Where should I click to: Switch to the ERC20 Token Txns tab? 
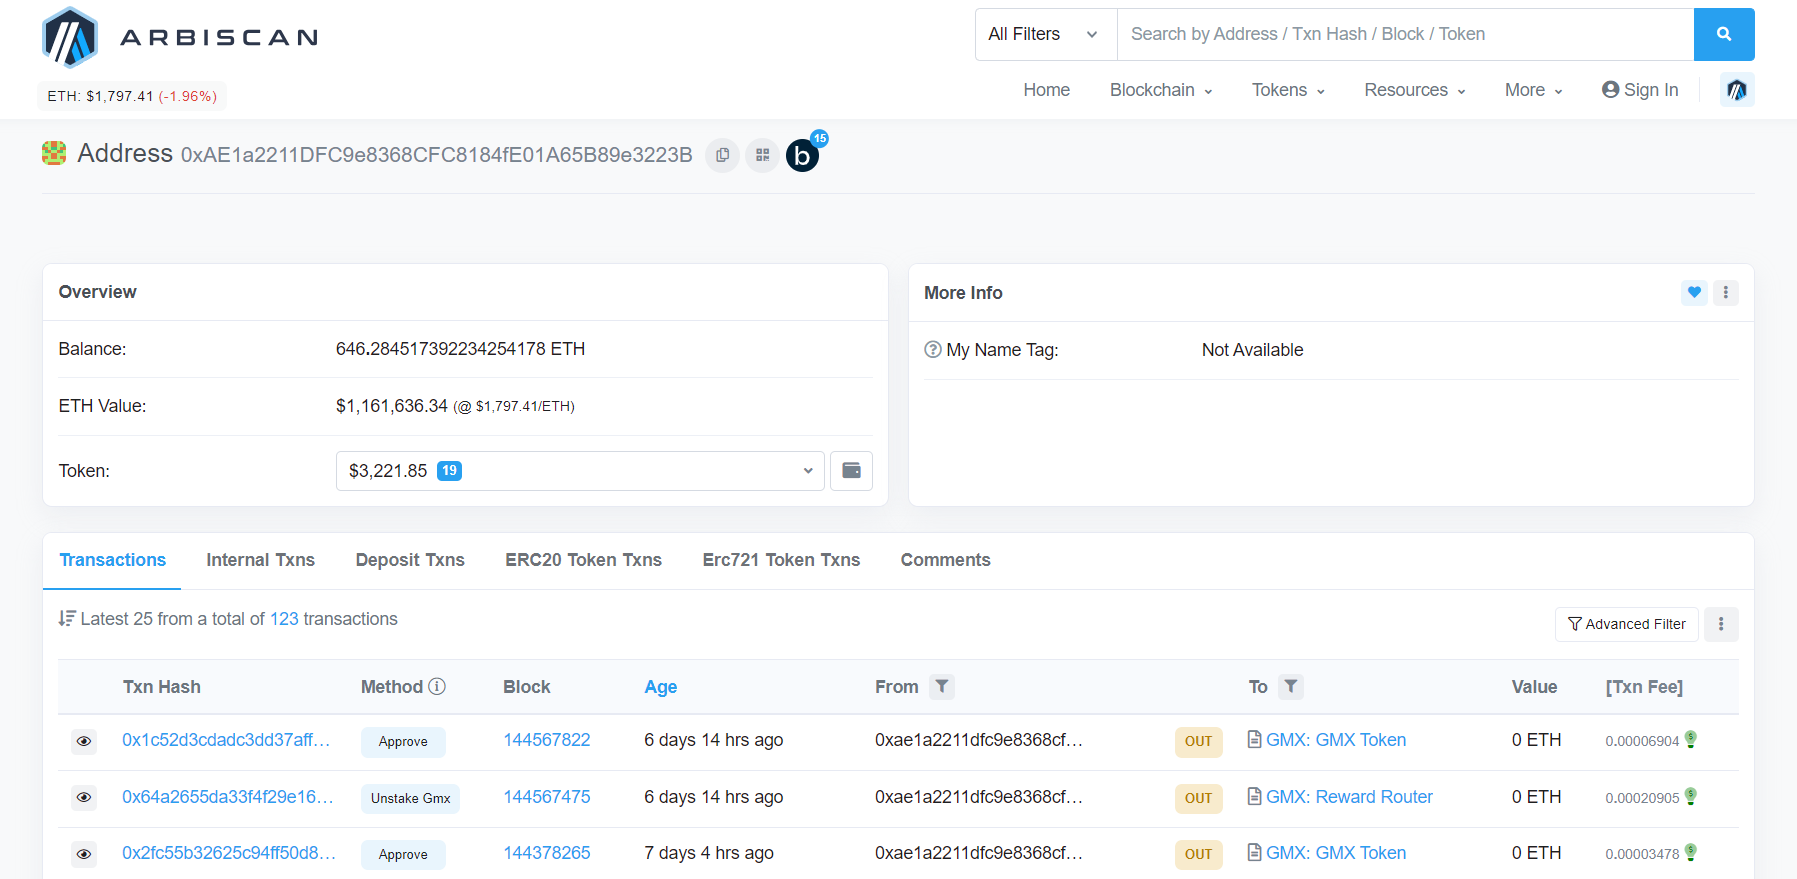tap(583, 560)
